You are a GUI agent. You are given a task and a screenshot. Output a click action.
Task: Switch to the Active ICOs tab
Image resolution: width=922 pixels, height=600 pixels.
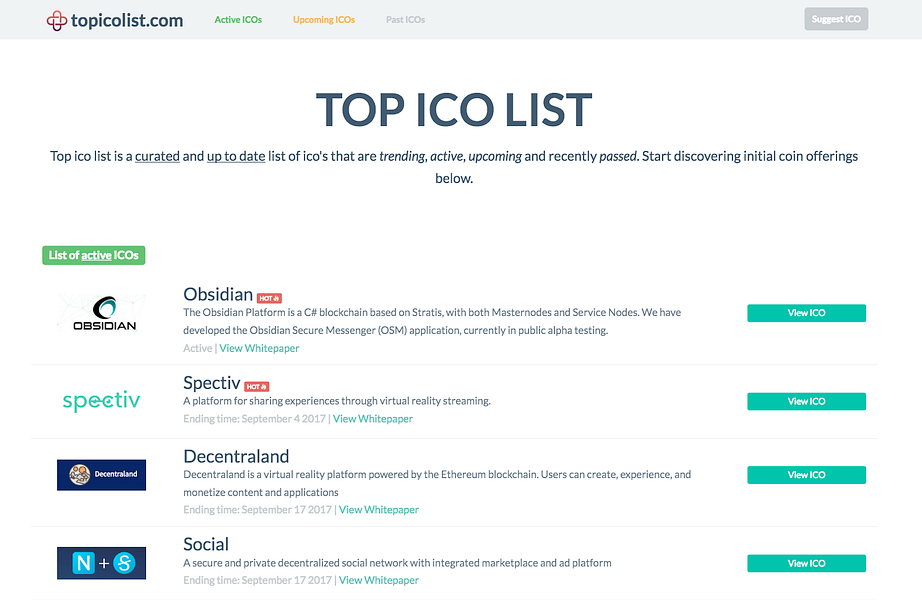238,19
